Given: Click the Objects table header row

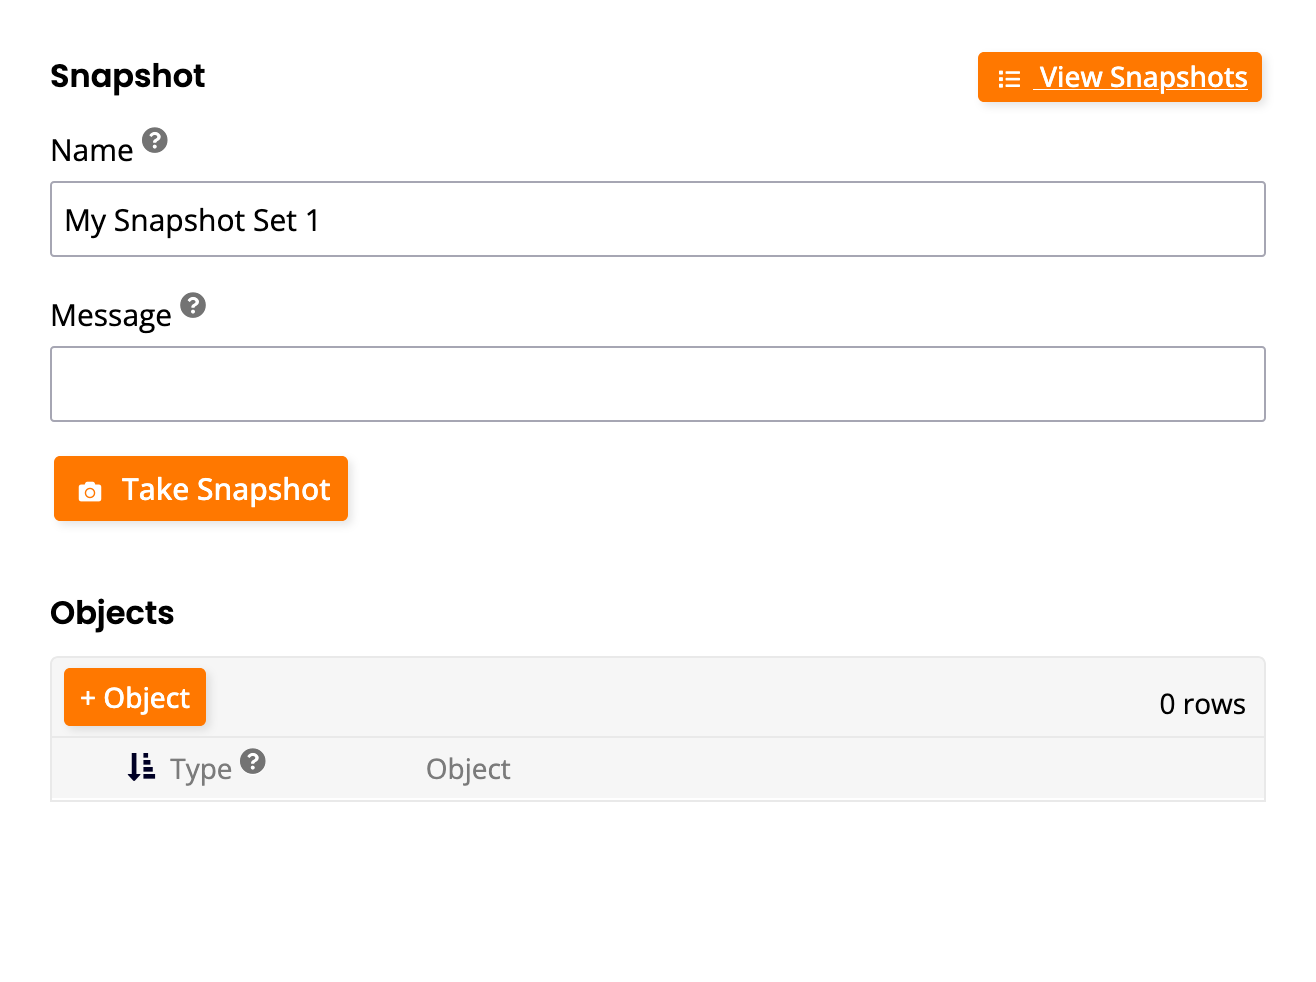Looking at the screenshot, I should pos(658,769).
